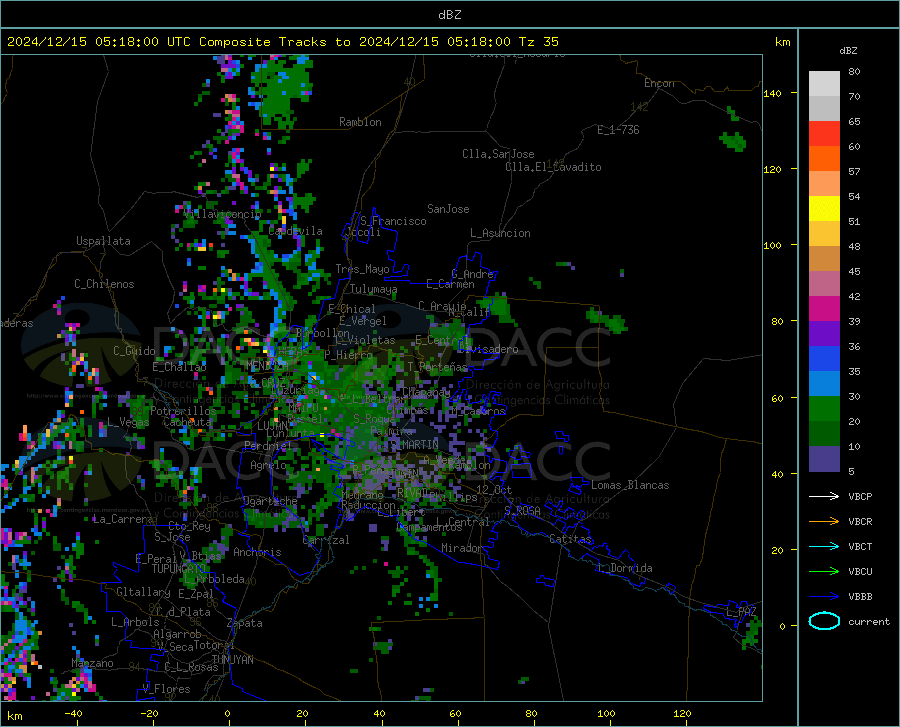
Task: Click the 'Catitas' map label
Action: point(570,539)
